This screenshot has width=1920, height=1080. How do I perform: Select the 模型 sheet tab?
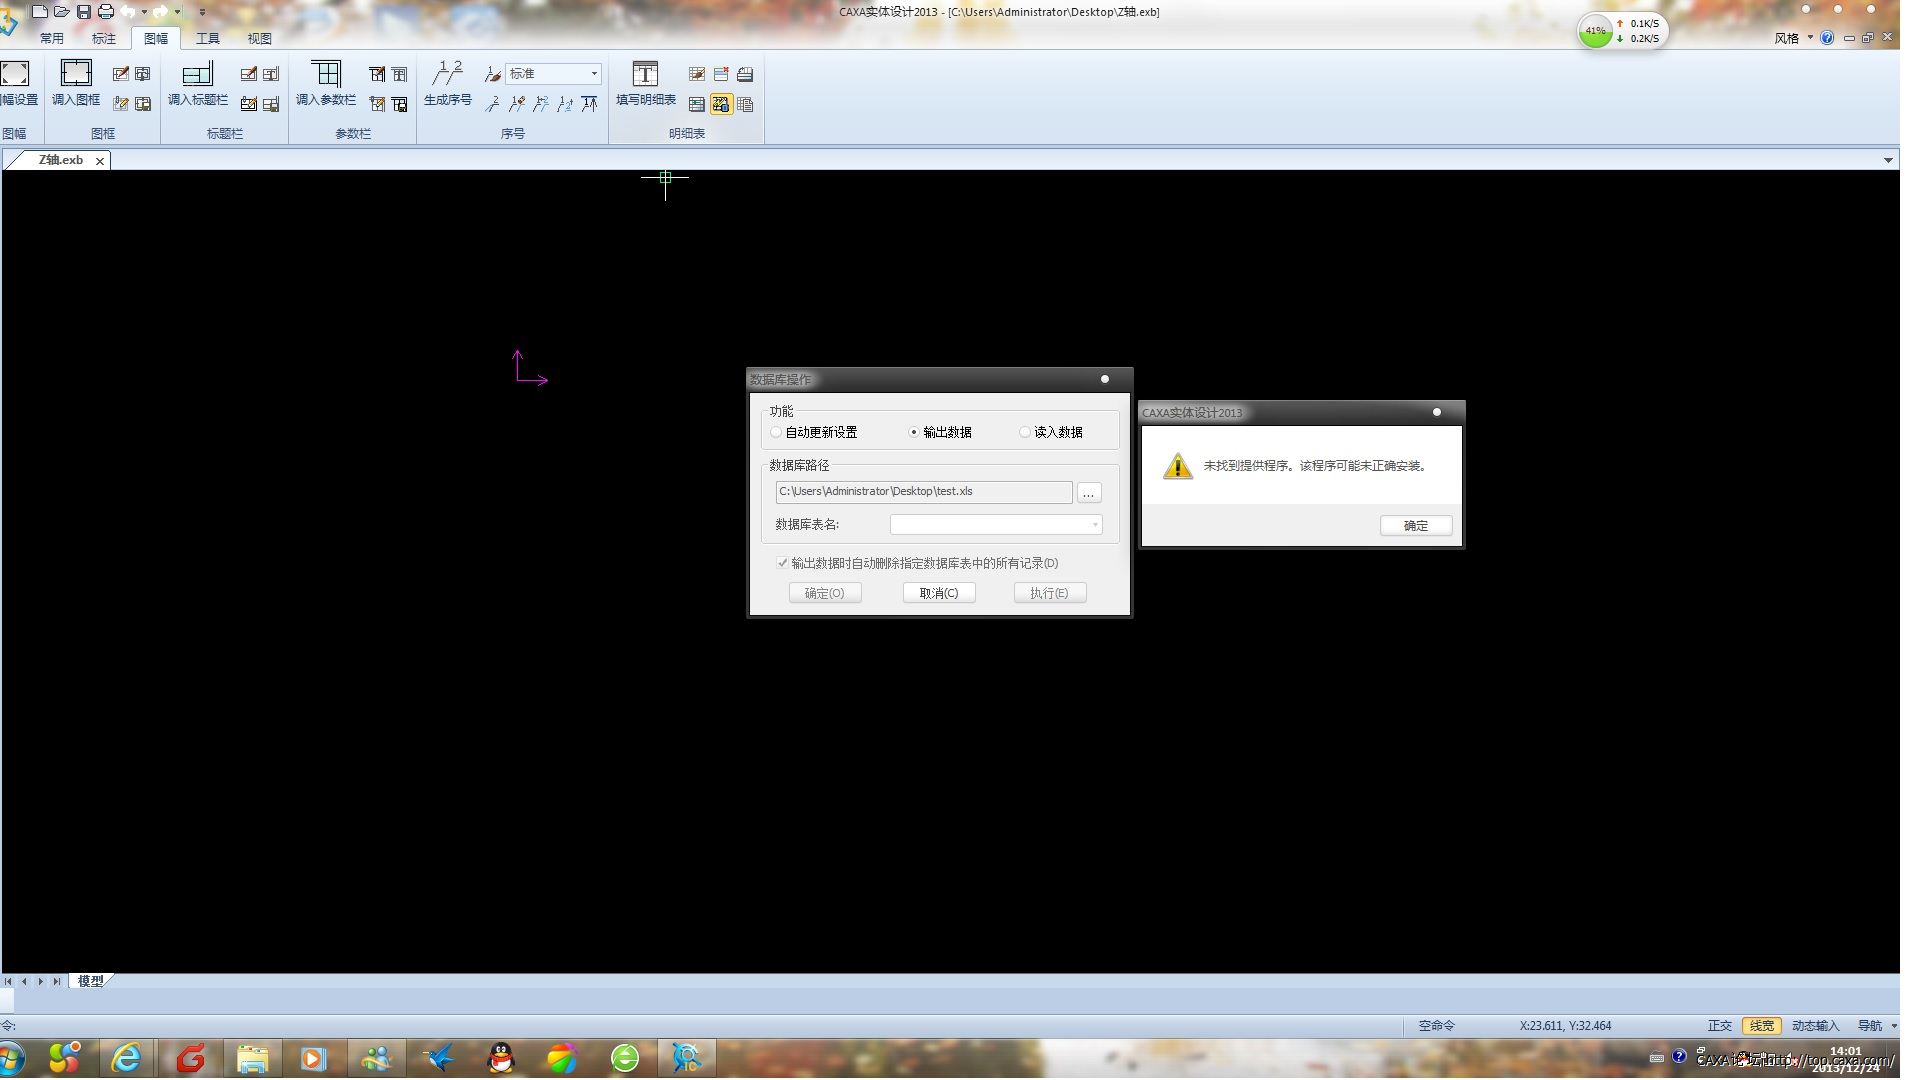pyautogui.click(x=91, y=981)
